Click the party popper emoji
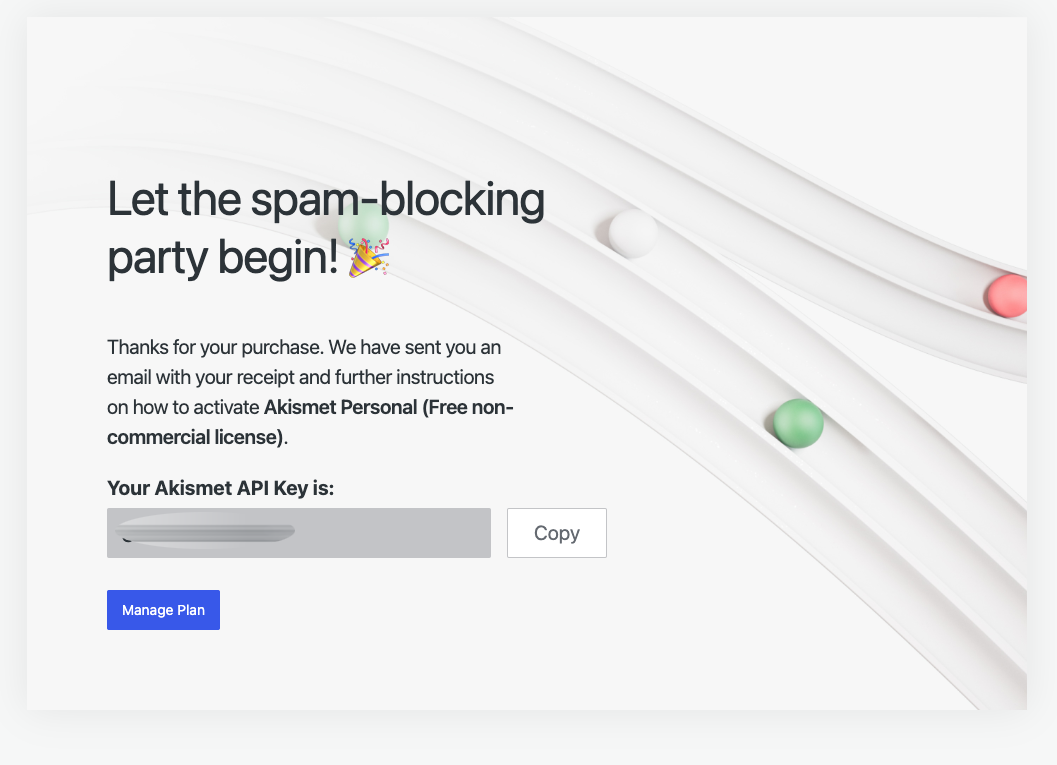Viewport: 1057px width, 765px height. (368, 257)
